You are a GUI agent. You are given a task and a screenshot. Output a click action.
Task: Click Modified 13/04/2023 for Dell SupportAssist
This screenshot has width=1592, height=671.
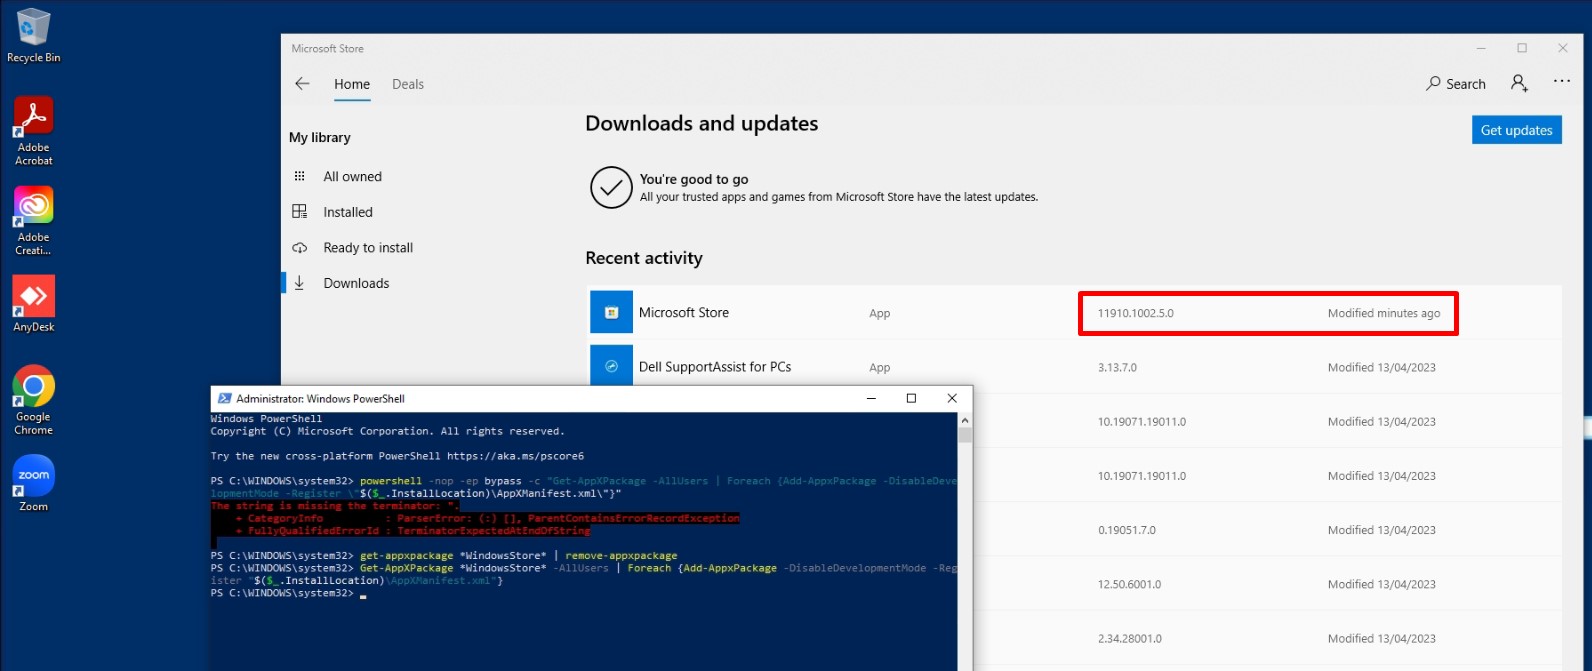1381,367
